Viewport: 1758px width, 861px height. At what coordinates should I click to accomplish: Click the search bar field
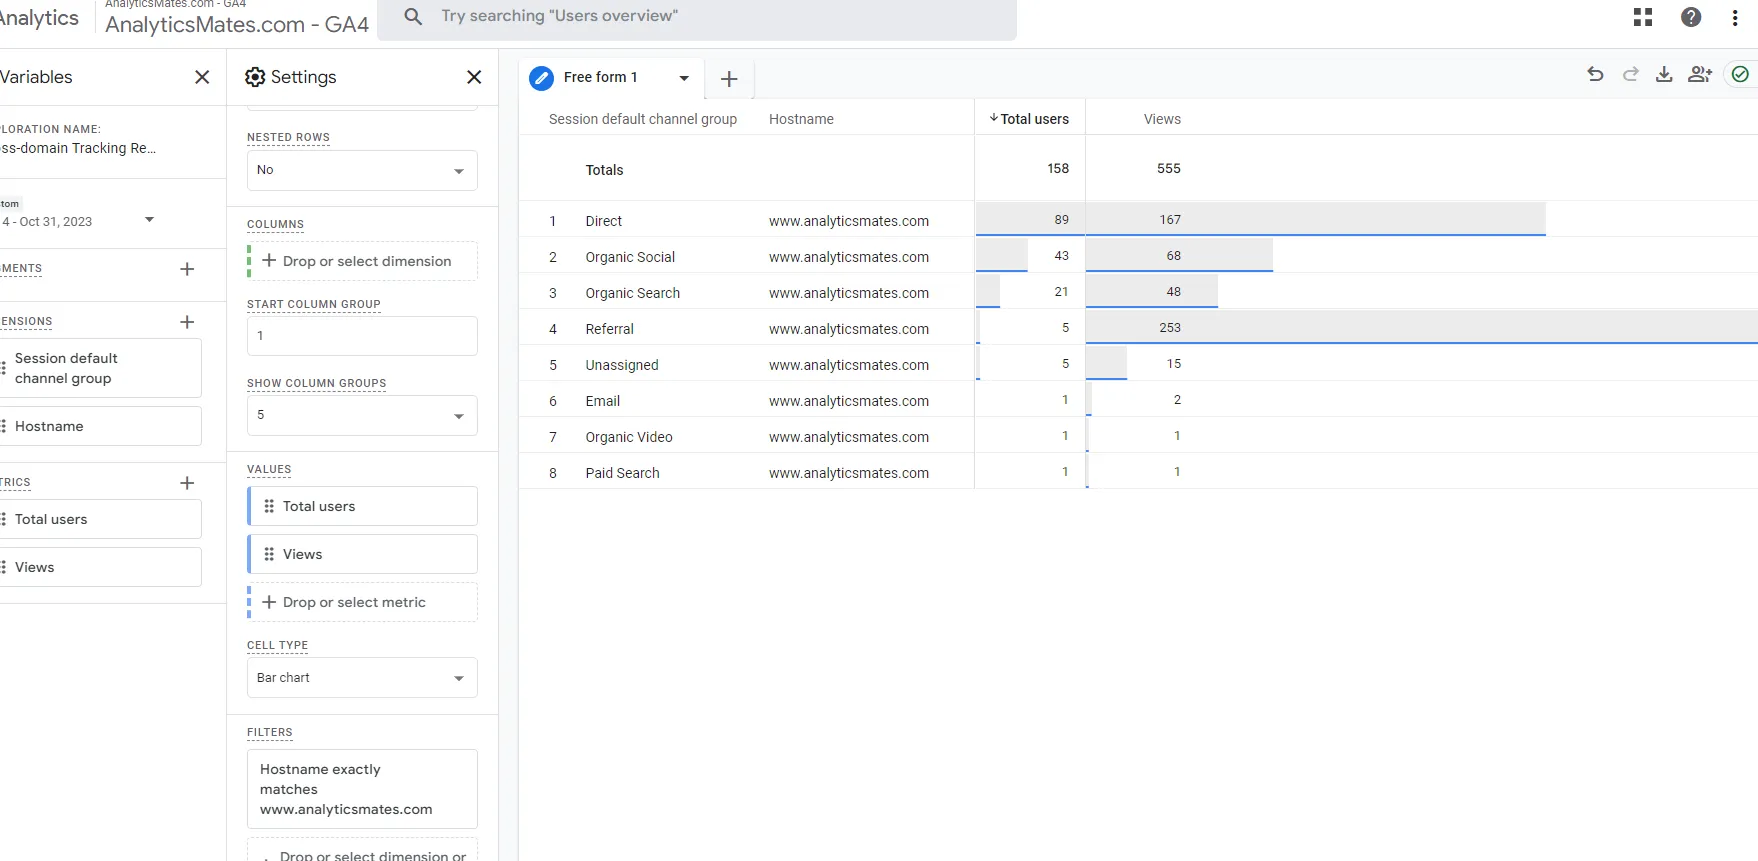pyautogui.click(x=697, y=17)
